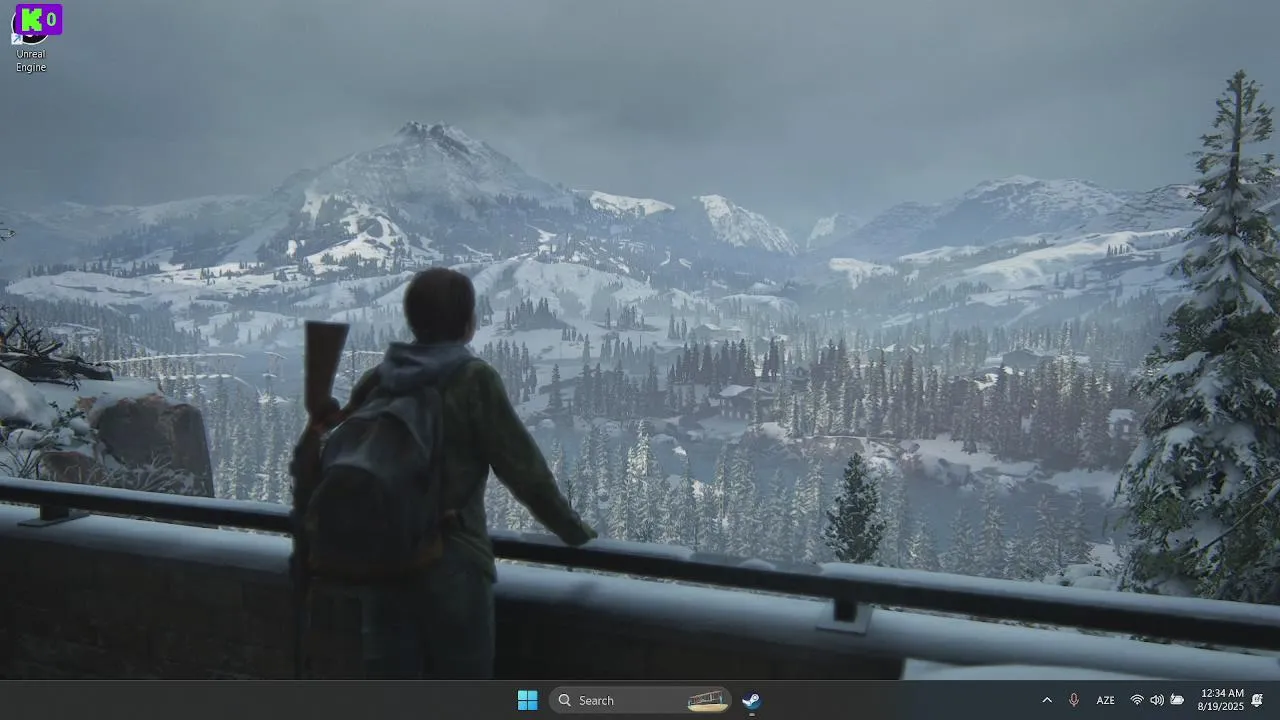Switch the AZE input language

coord(1106,700)
